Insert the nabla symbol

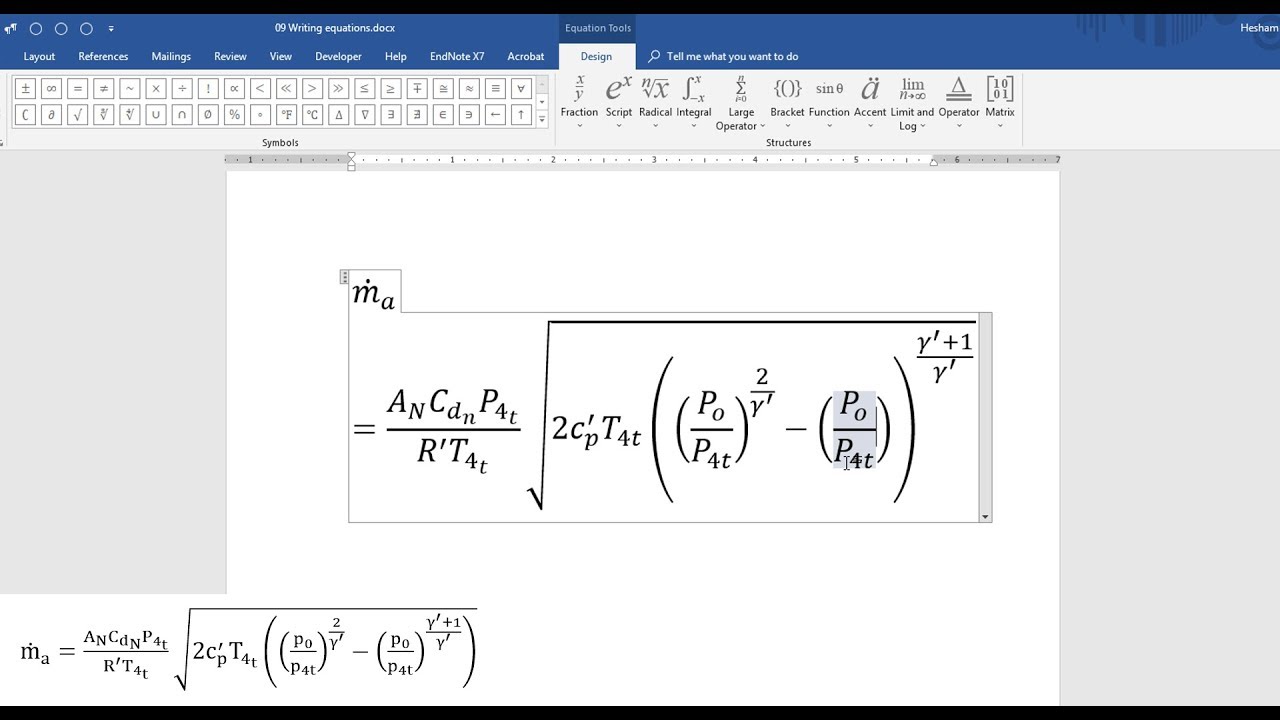(x=364, y=114)
